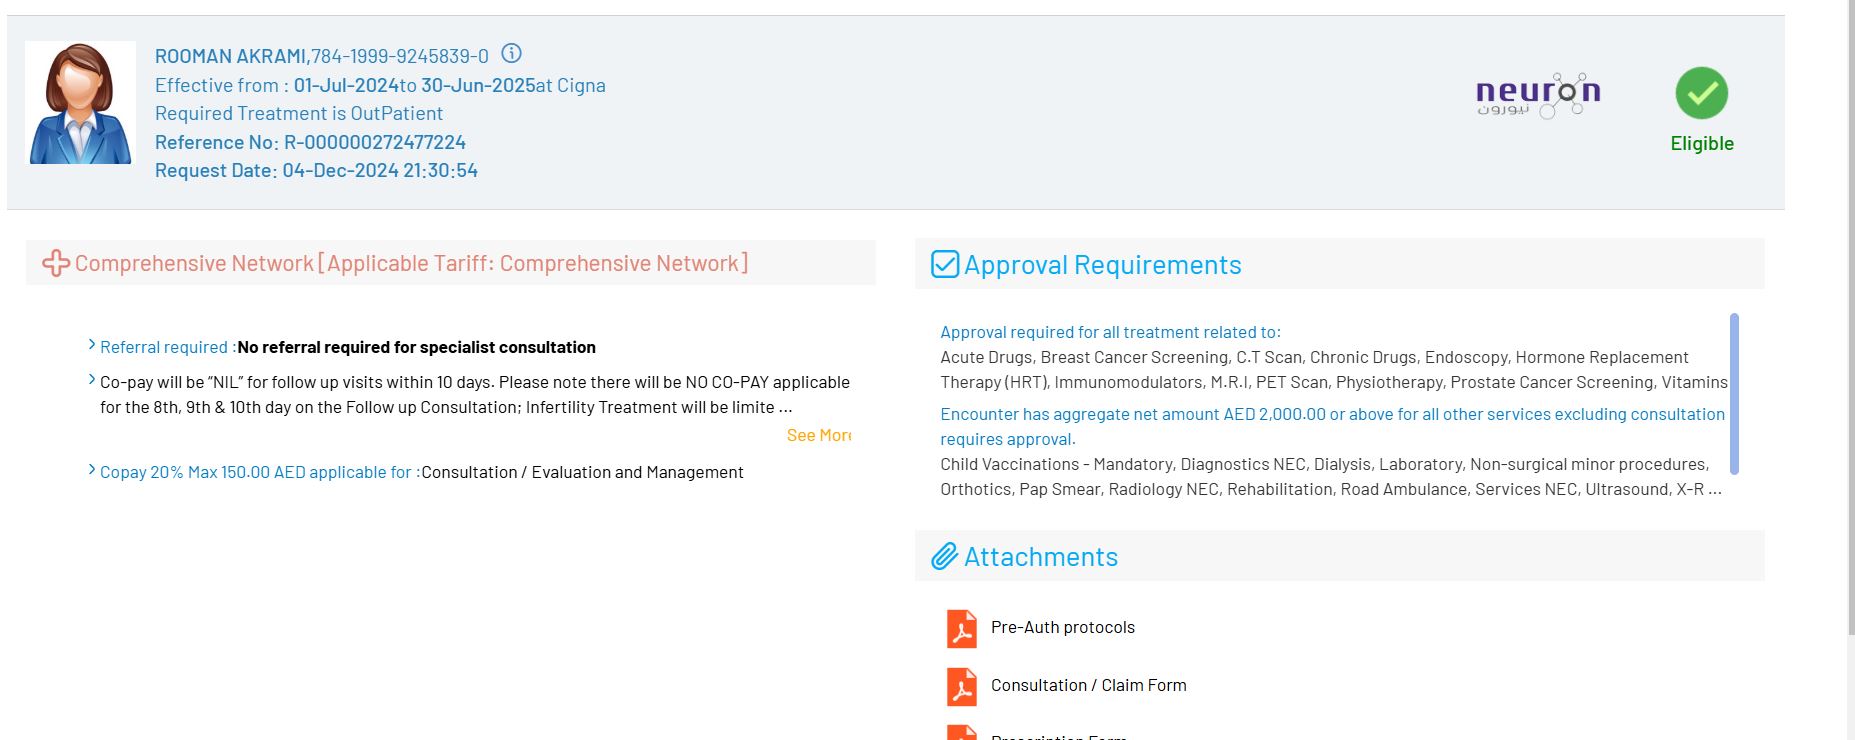Open the Consultation / Claim Form PDF icon
Screen dimensions: 1855x740
962,687
